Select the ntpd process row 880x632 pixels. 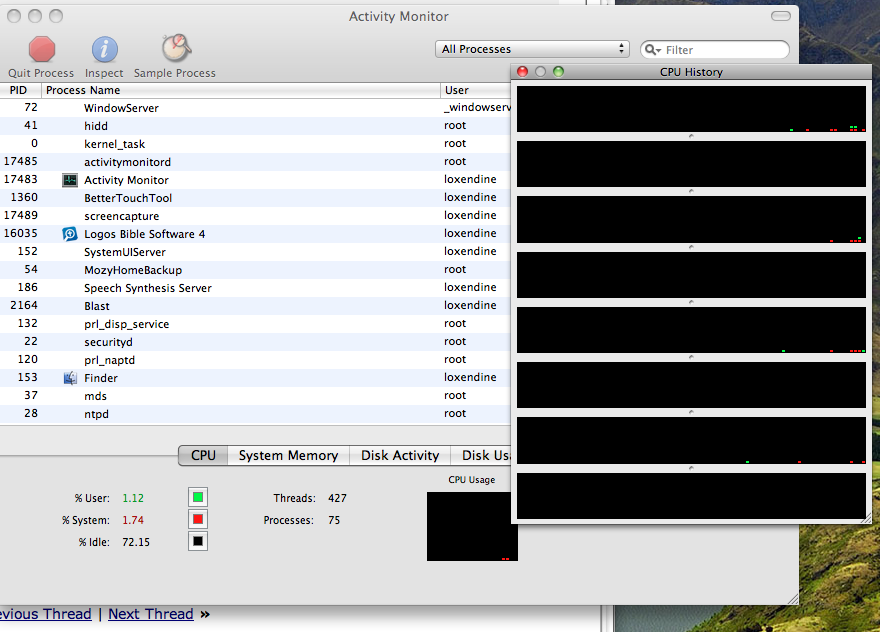pos(255,414)
